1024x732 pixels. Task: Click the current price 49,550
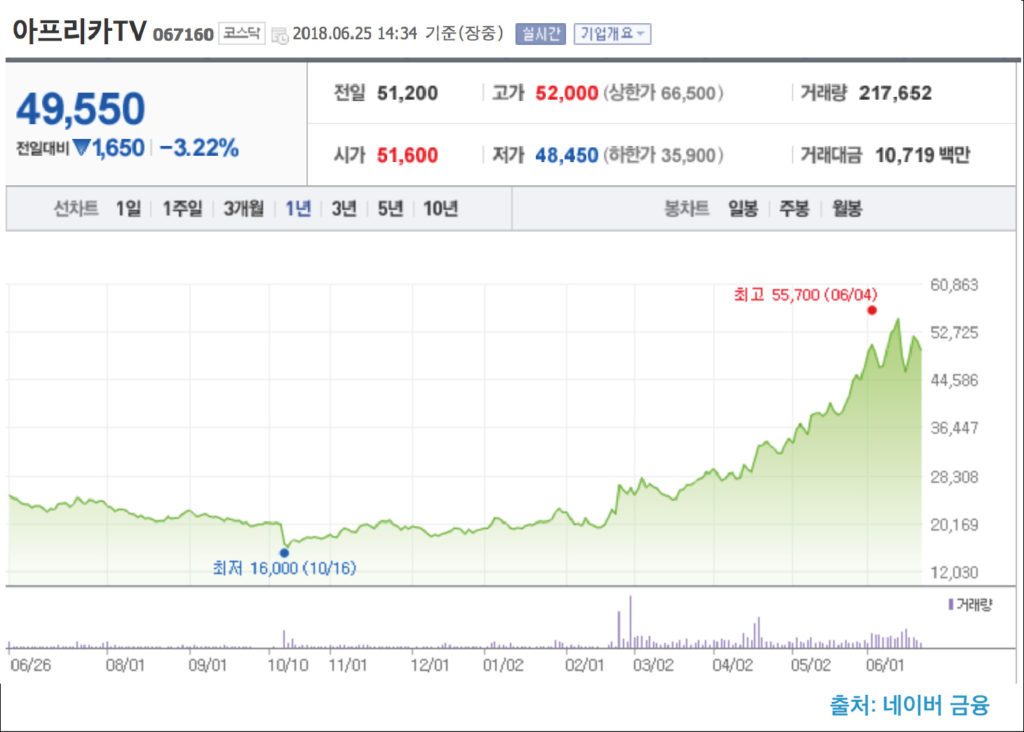[80, 108]
